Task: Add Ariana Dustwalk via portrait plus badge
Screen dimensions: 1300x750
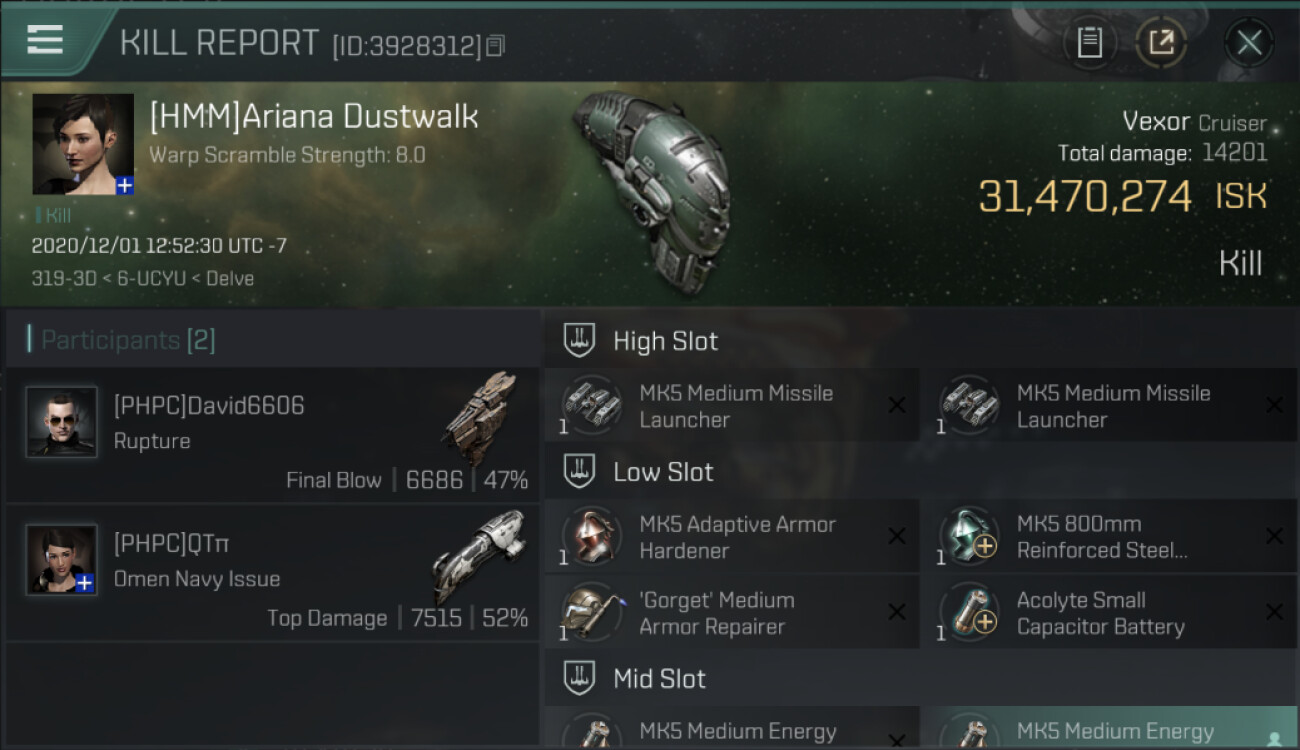Action: point(124,185)
